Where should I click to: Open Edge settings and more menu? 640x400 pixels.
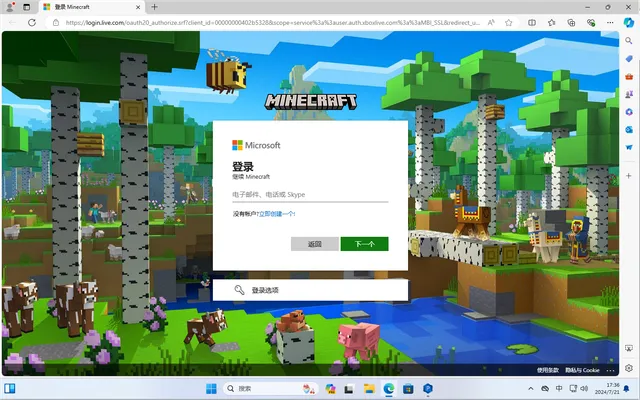pos(610,22)
